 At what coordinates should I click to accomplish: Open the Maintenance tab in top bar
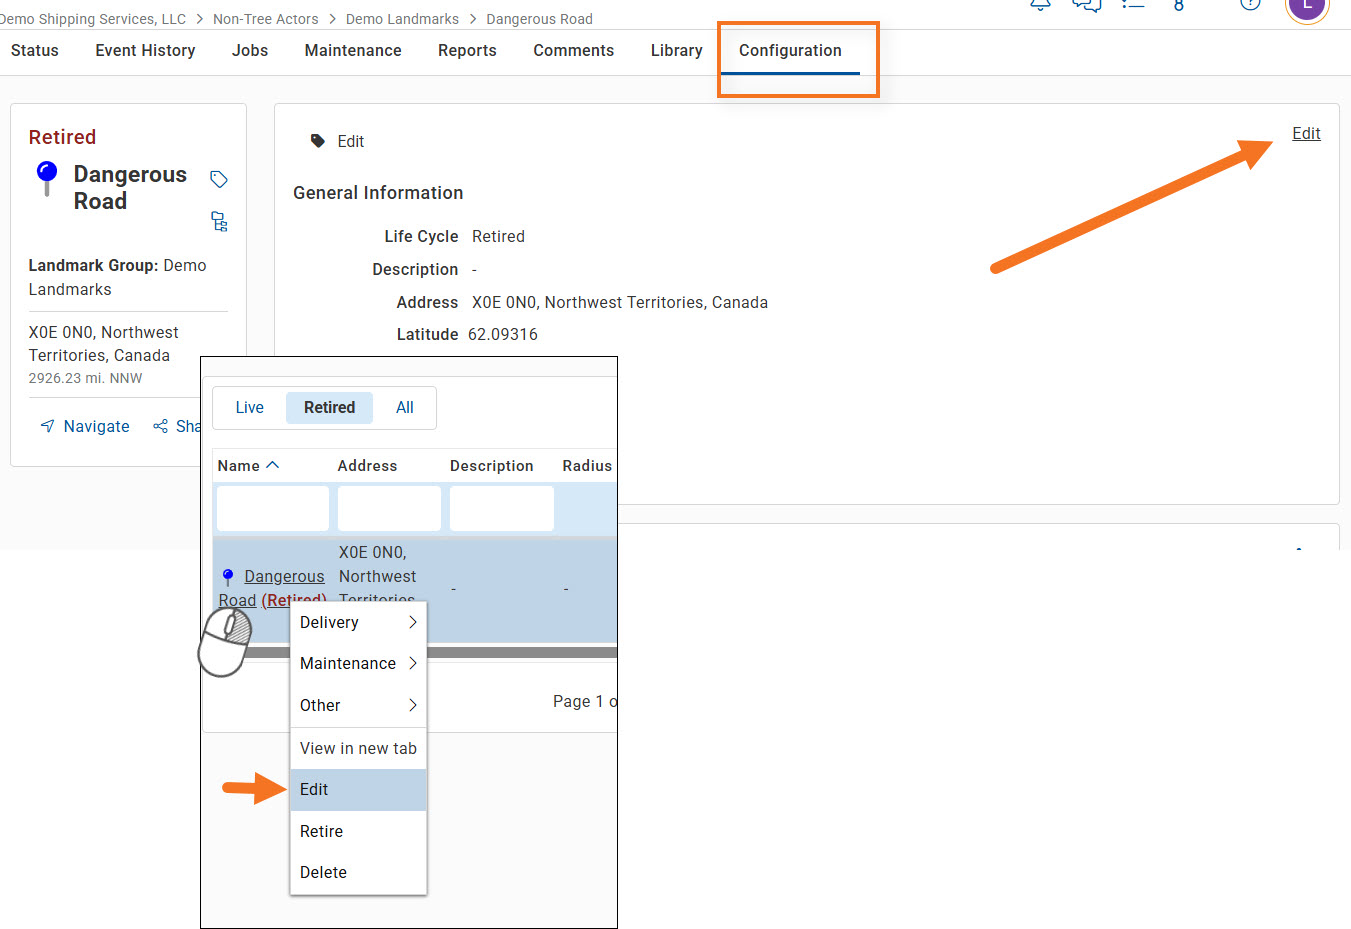[353, 50]
